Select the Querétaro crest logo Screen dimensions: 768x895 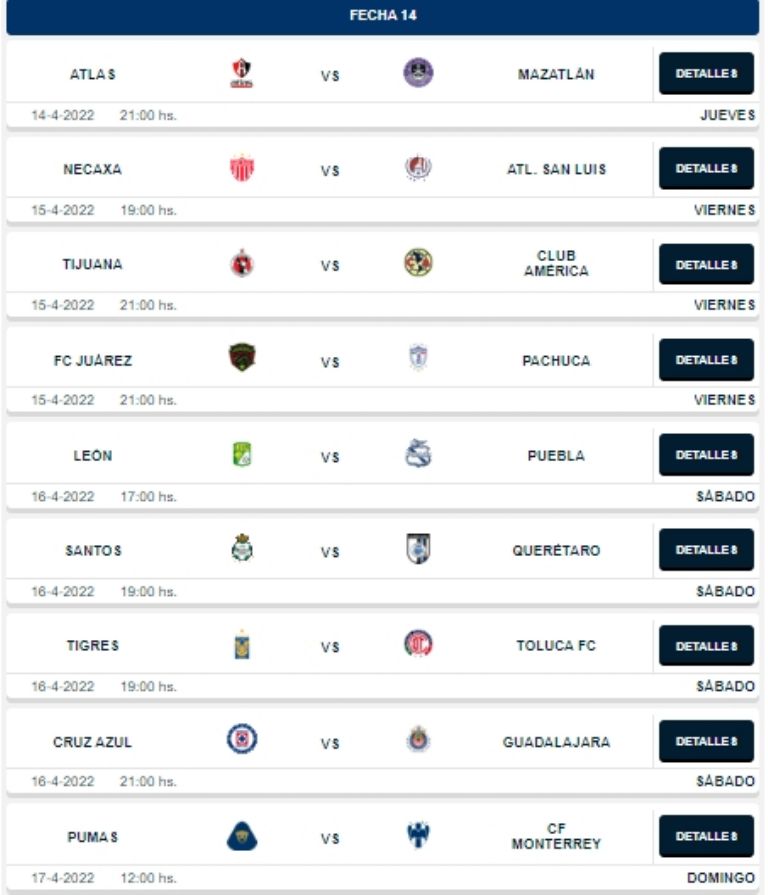tap(418, 549)
